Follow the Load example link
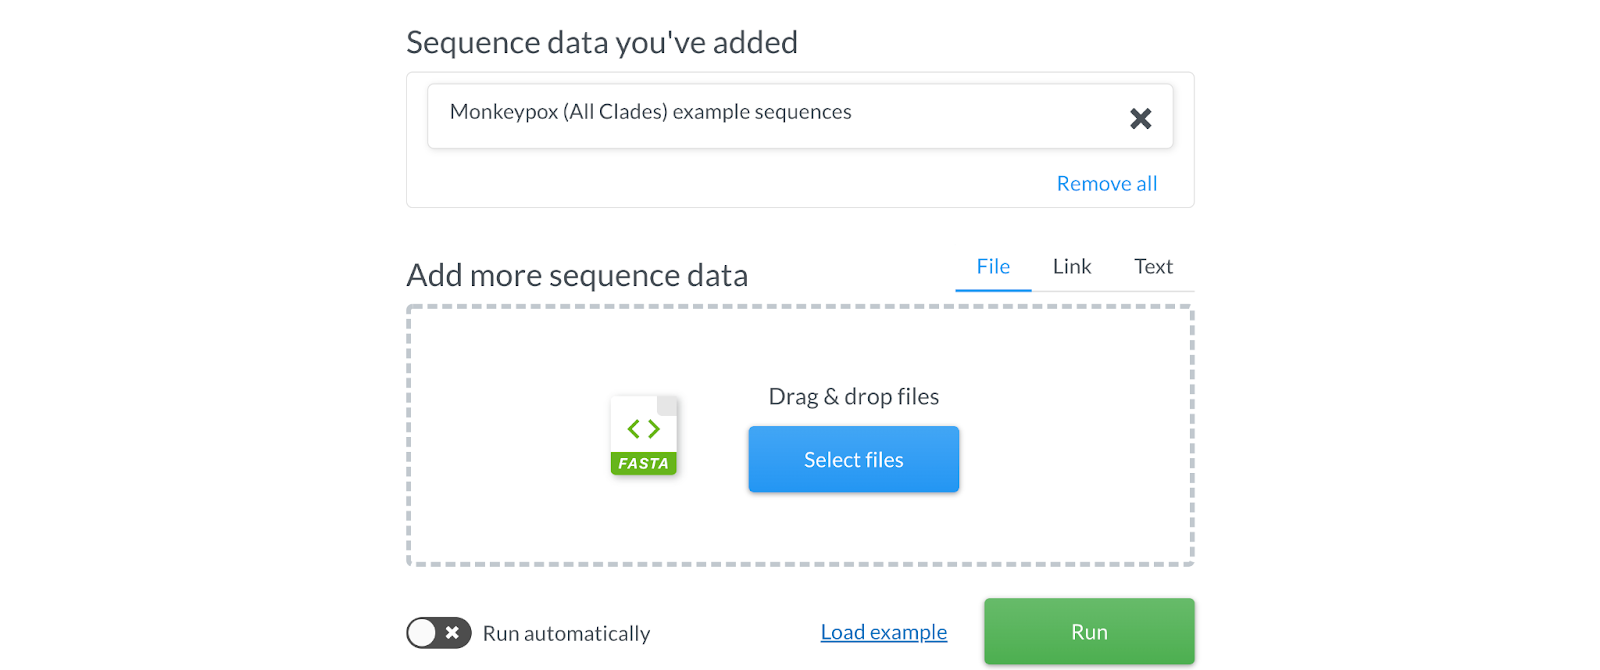The width and height of the screenshot is (1600, 670). [884, 632]
